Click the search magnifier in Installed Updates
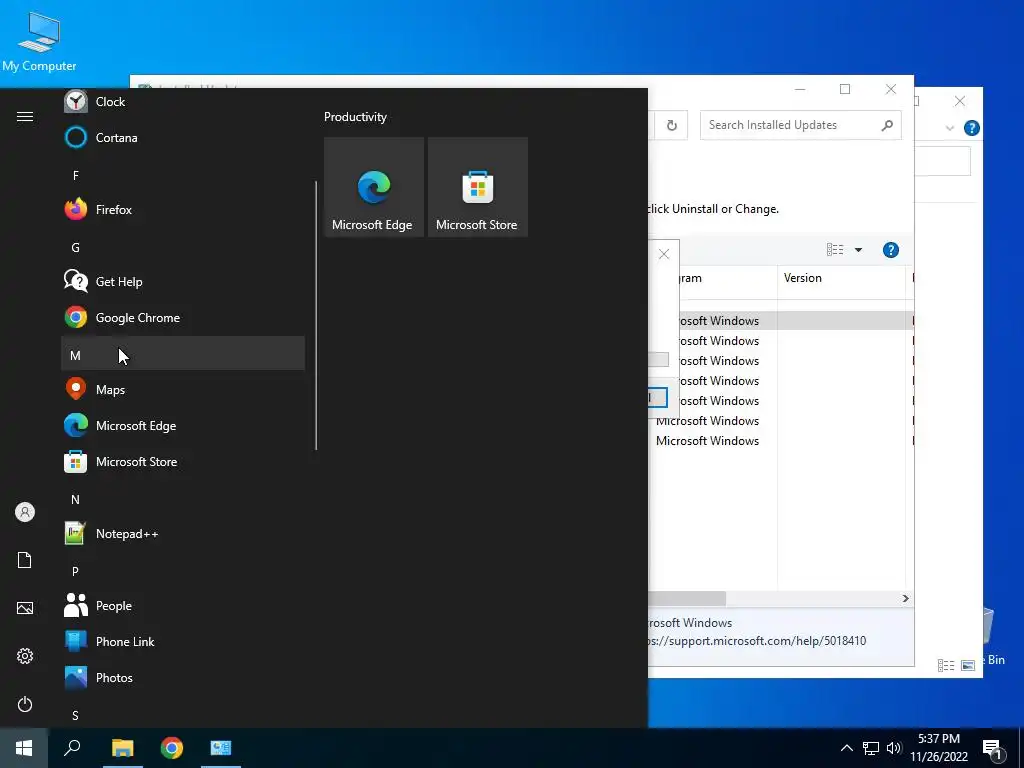Viewport: 1024px width, 768px height. click(x=887, y=125)
